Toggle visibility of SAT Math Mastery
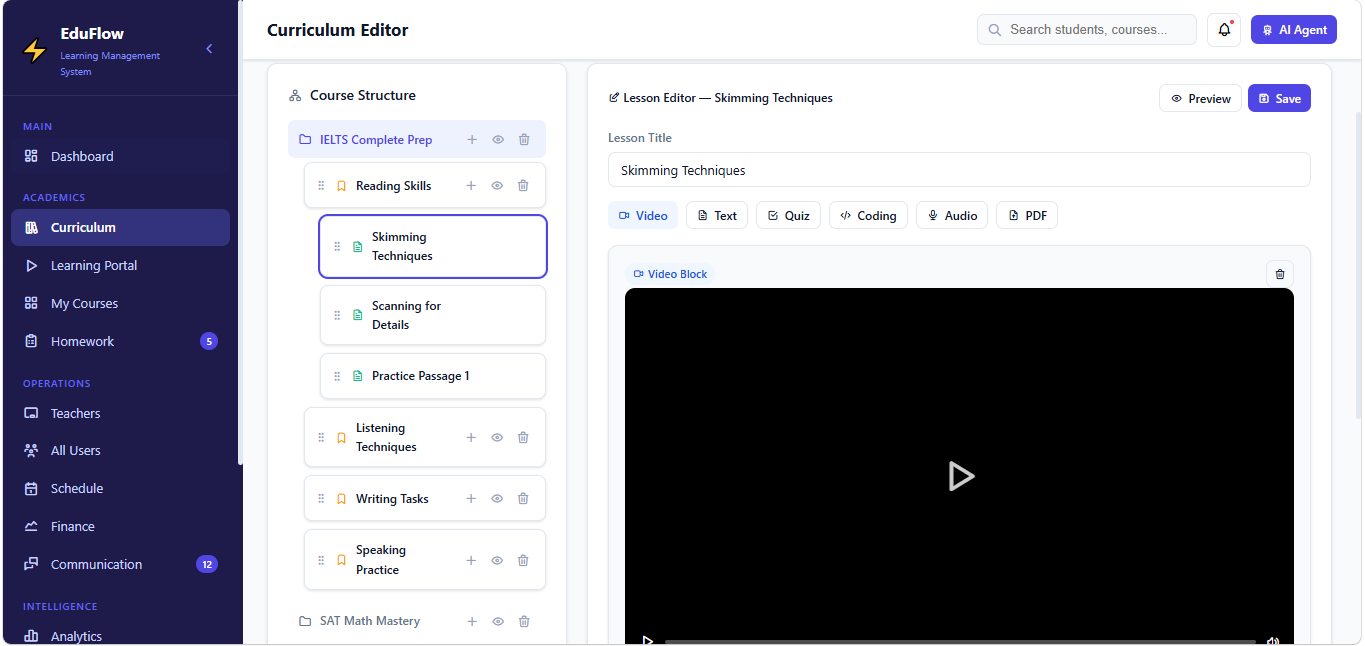The image size is (1365, 646). pos(498,621)
